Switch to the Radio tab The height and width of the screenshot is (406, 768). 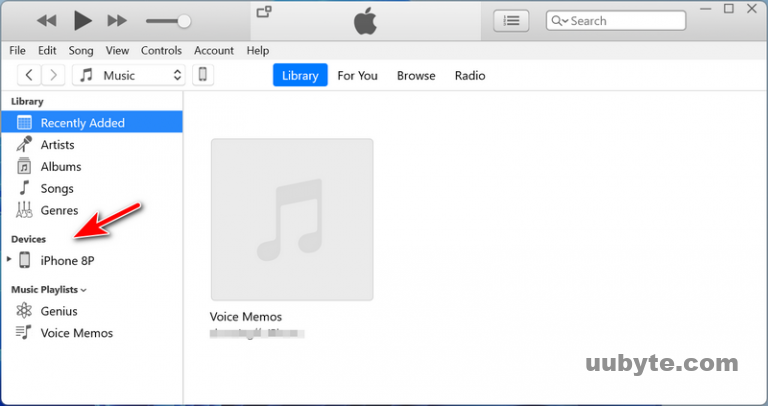click(x=470, y=75)
